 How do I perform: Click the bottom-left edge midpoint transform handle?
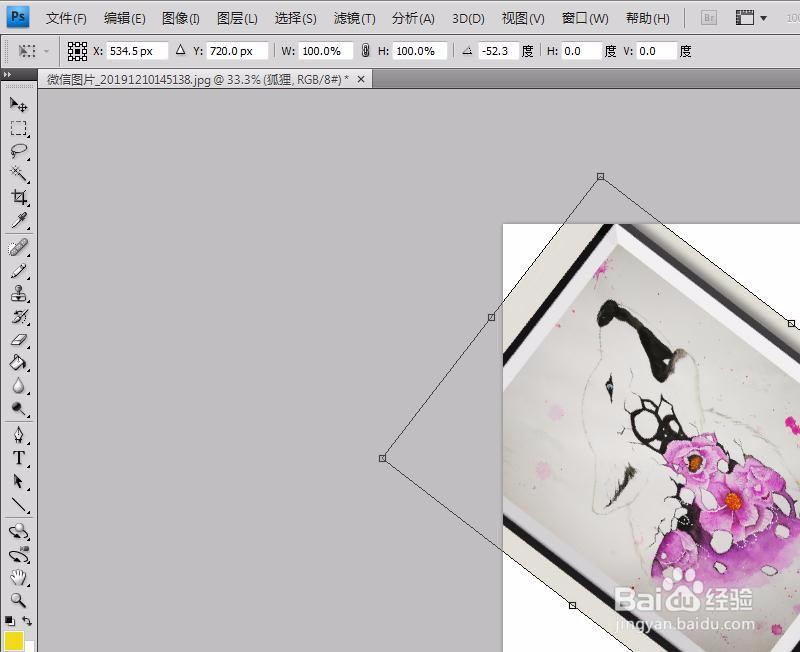(572, 605)
